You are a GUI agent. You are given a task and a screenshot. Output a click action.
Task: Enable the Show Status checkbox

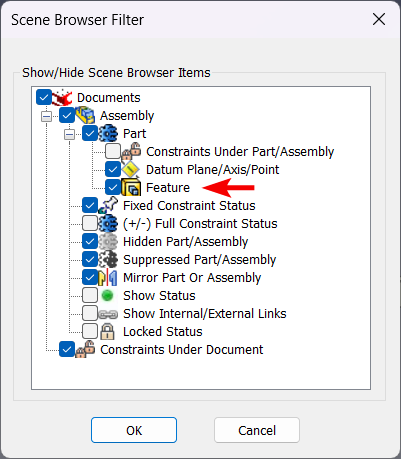[x=90, y=295]
